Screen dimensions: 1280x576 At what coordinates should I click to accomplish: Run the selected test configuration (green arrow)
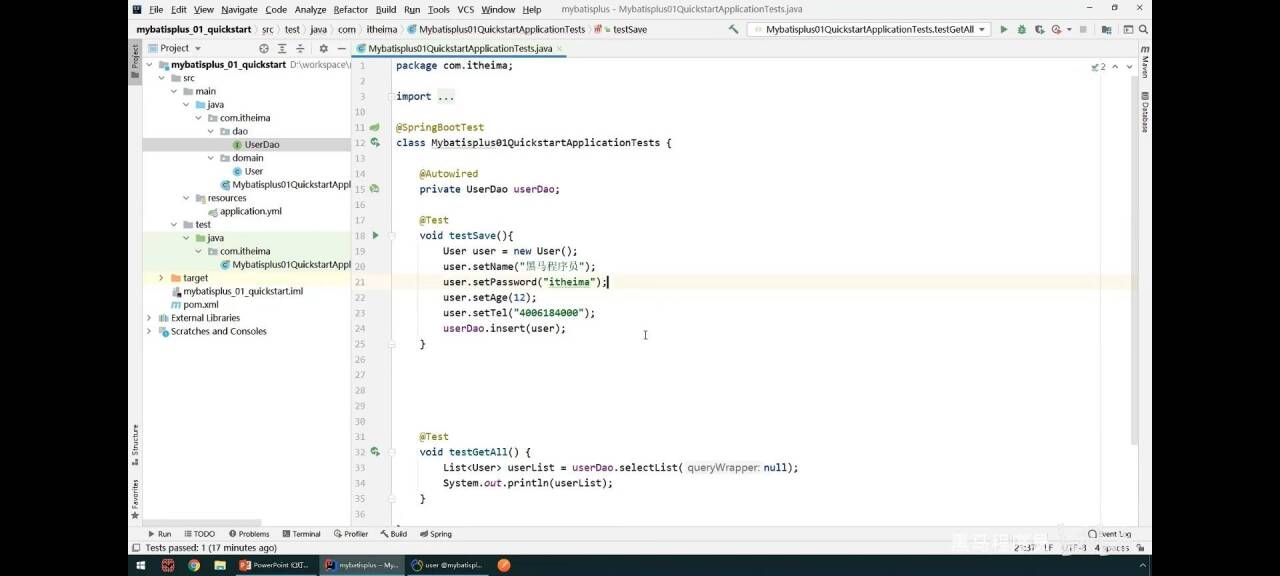pyautogui.click(x=1004, y=30)
